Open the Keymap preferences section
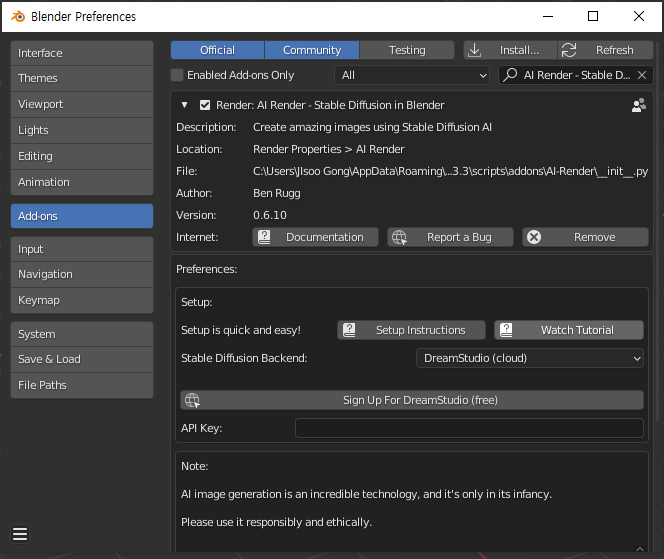The width and height of the screenshot is (664, 559). (82, 300)
